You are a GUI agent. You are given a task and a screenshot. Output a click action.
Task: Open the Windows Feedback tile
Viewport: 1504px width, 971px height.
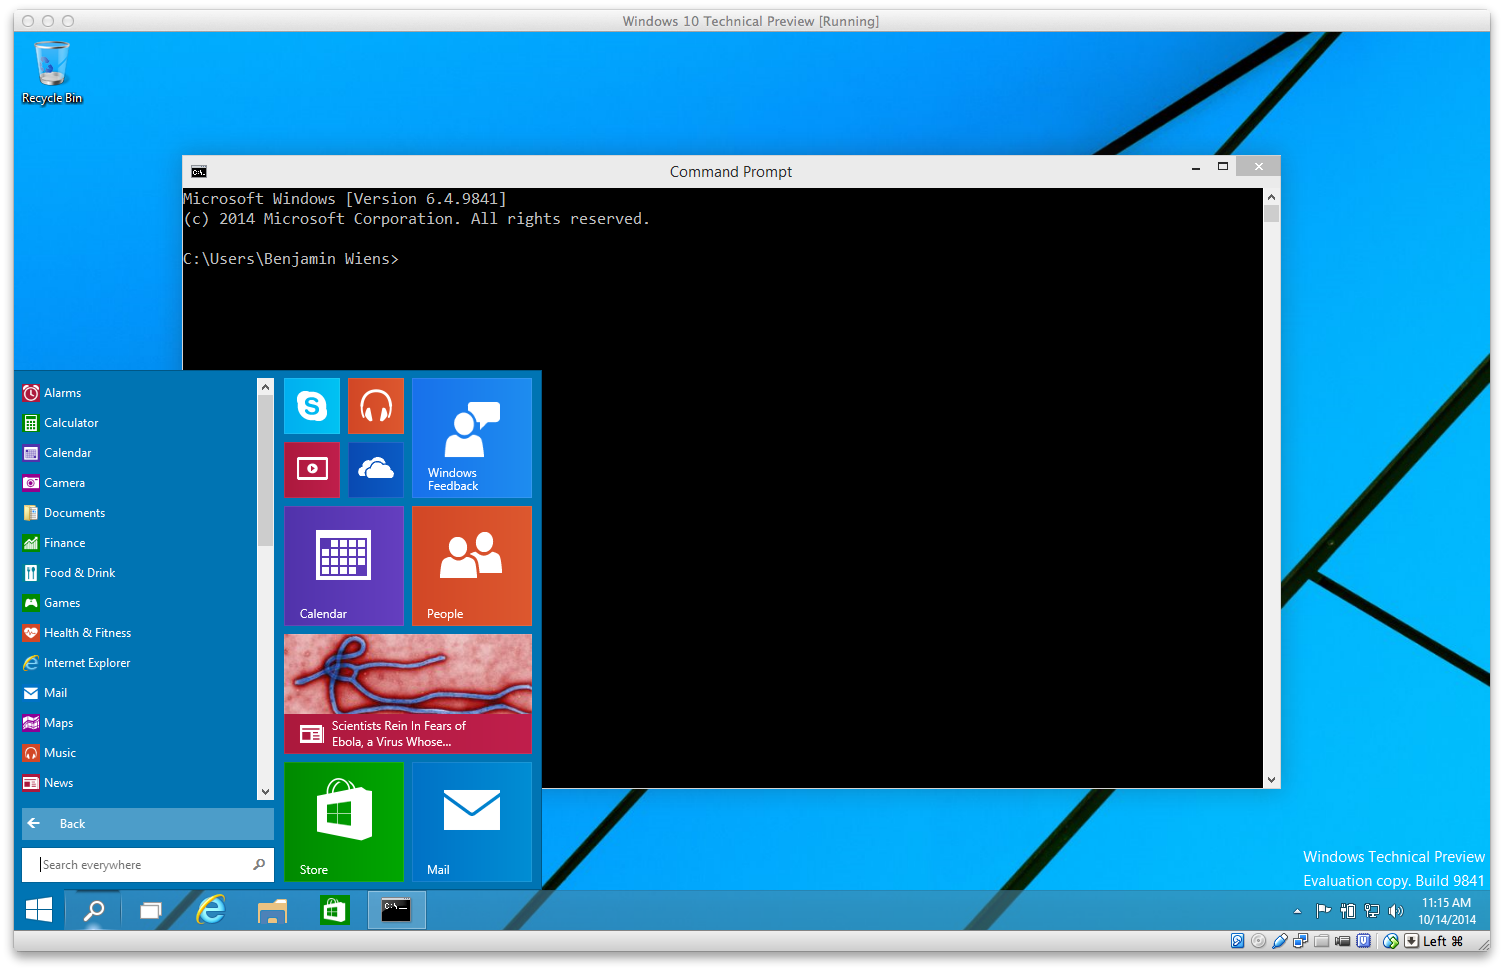(x=471, y=438)
